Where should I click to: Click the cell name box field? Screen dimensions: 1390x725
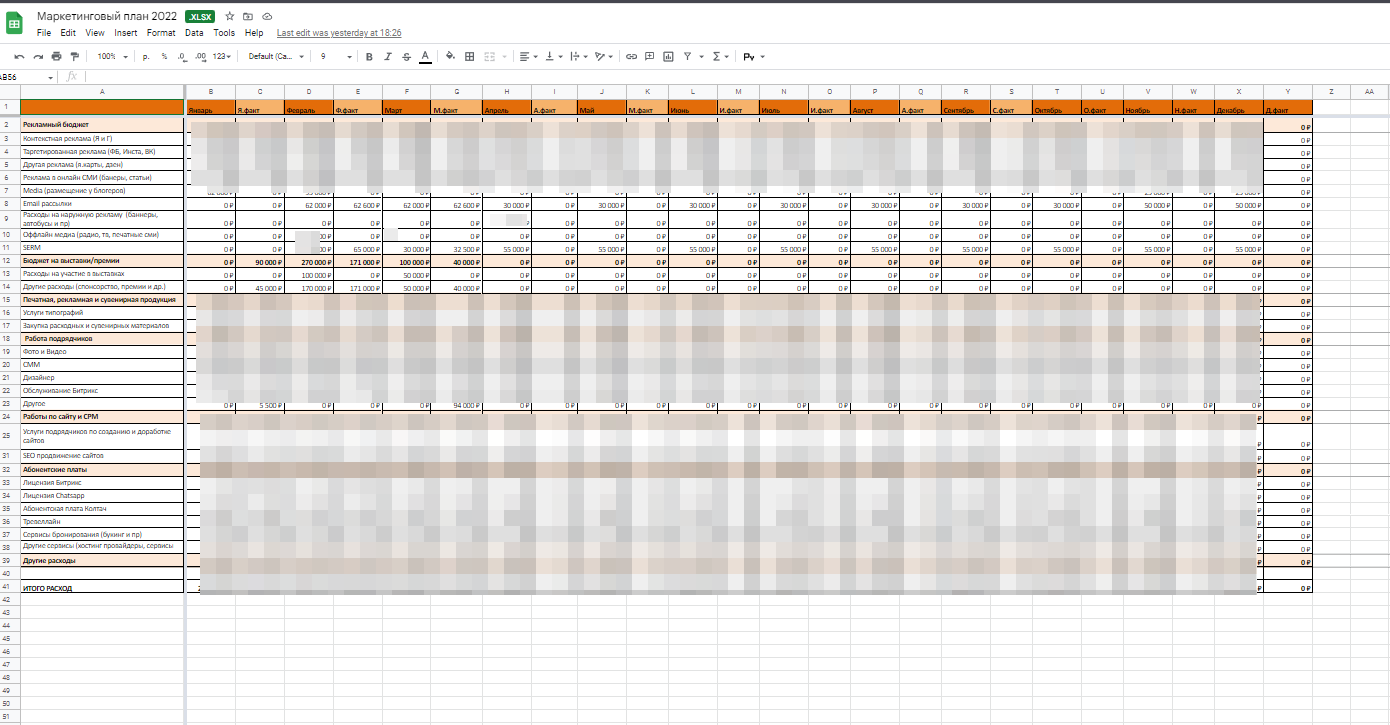(28, 77)
